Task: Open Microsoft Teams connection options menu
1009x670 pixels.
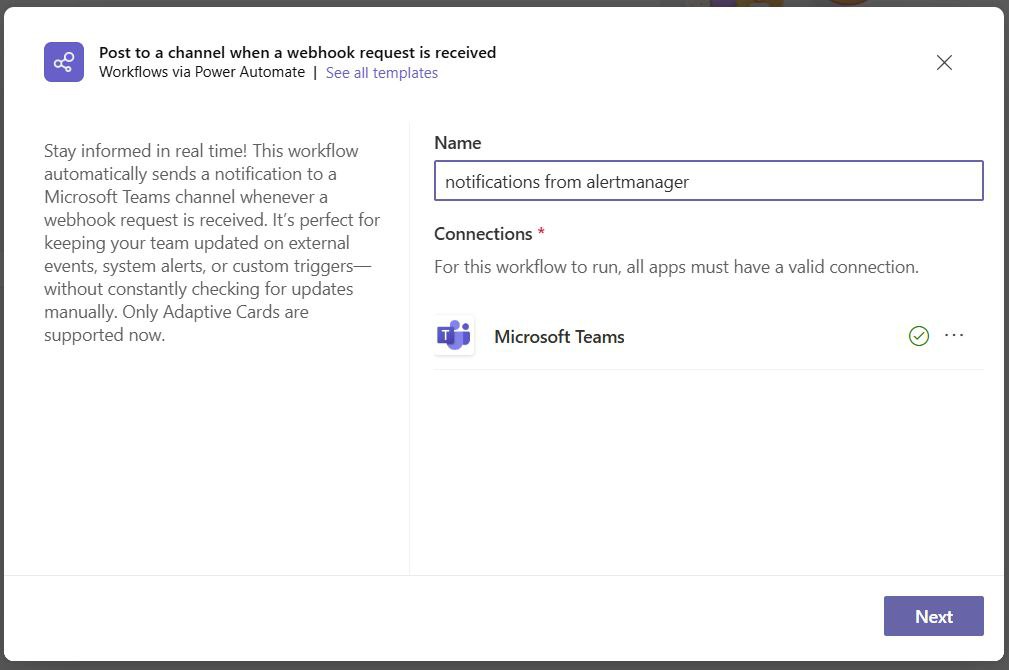Action: (954, 335)
